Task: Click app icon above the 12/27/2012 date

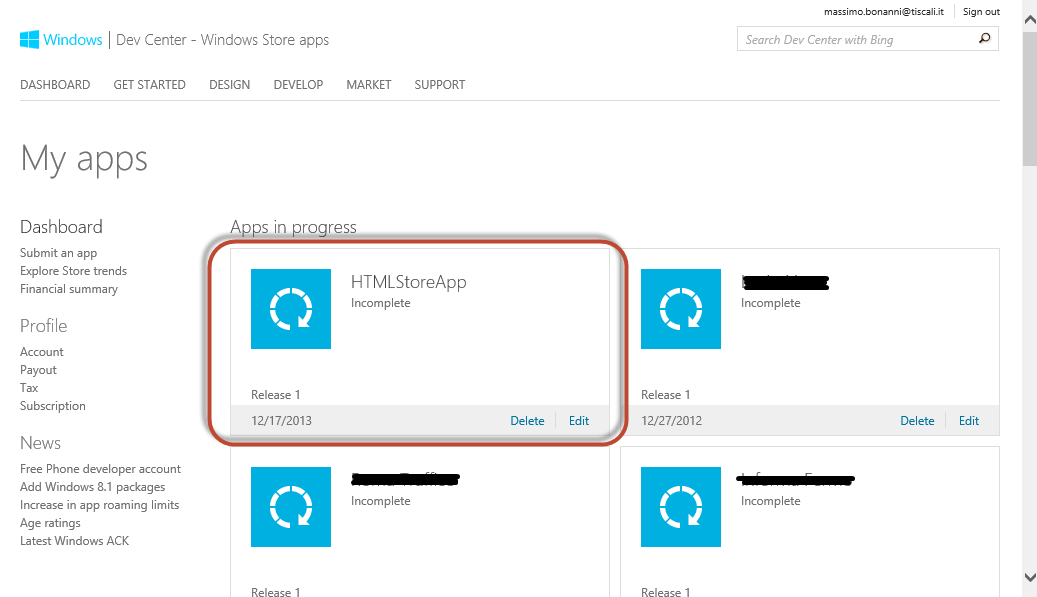Action: 681,309
